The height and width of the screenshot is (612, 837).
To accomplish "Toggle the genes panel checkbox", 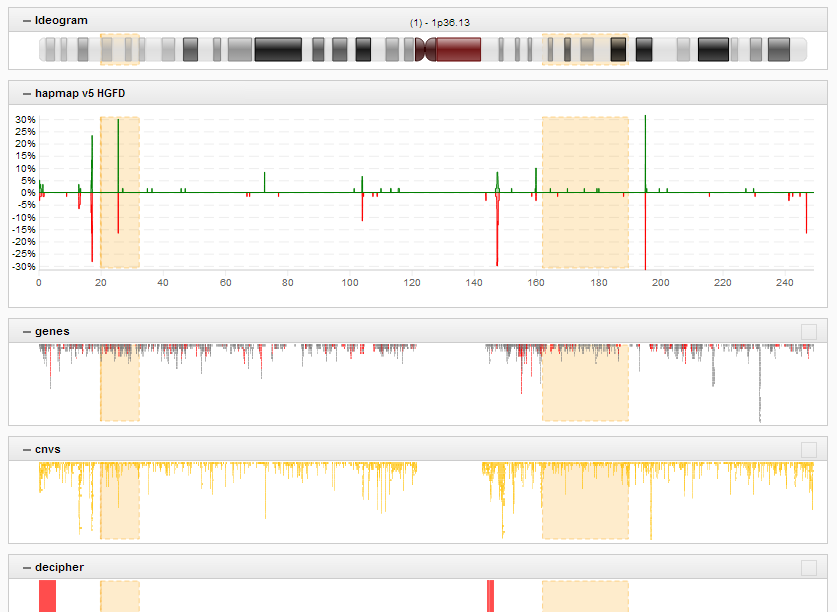I will 808,332.
